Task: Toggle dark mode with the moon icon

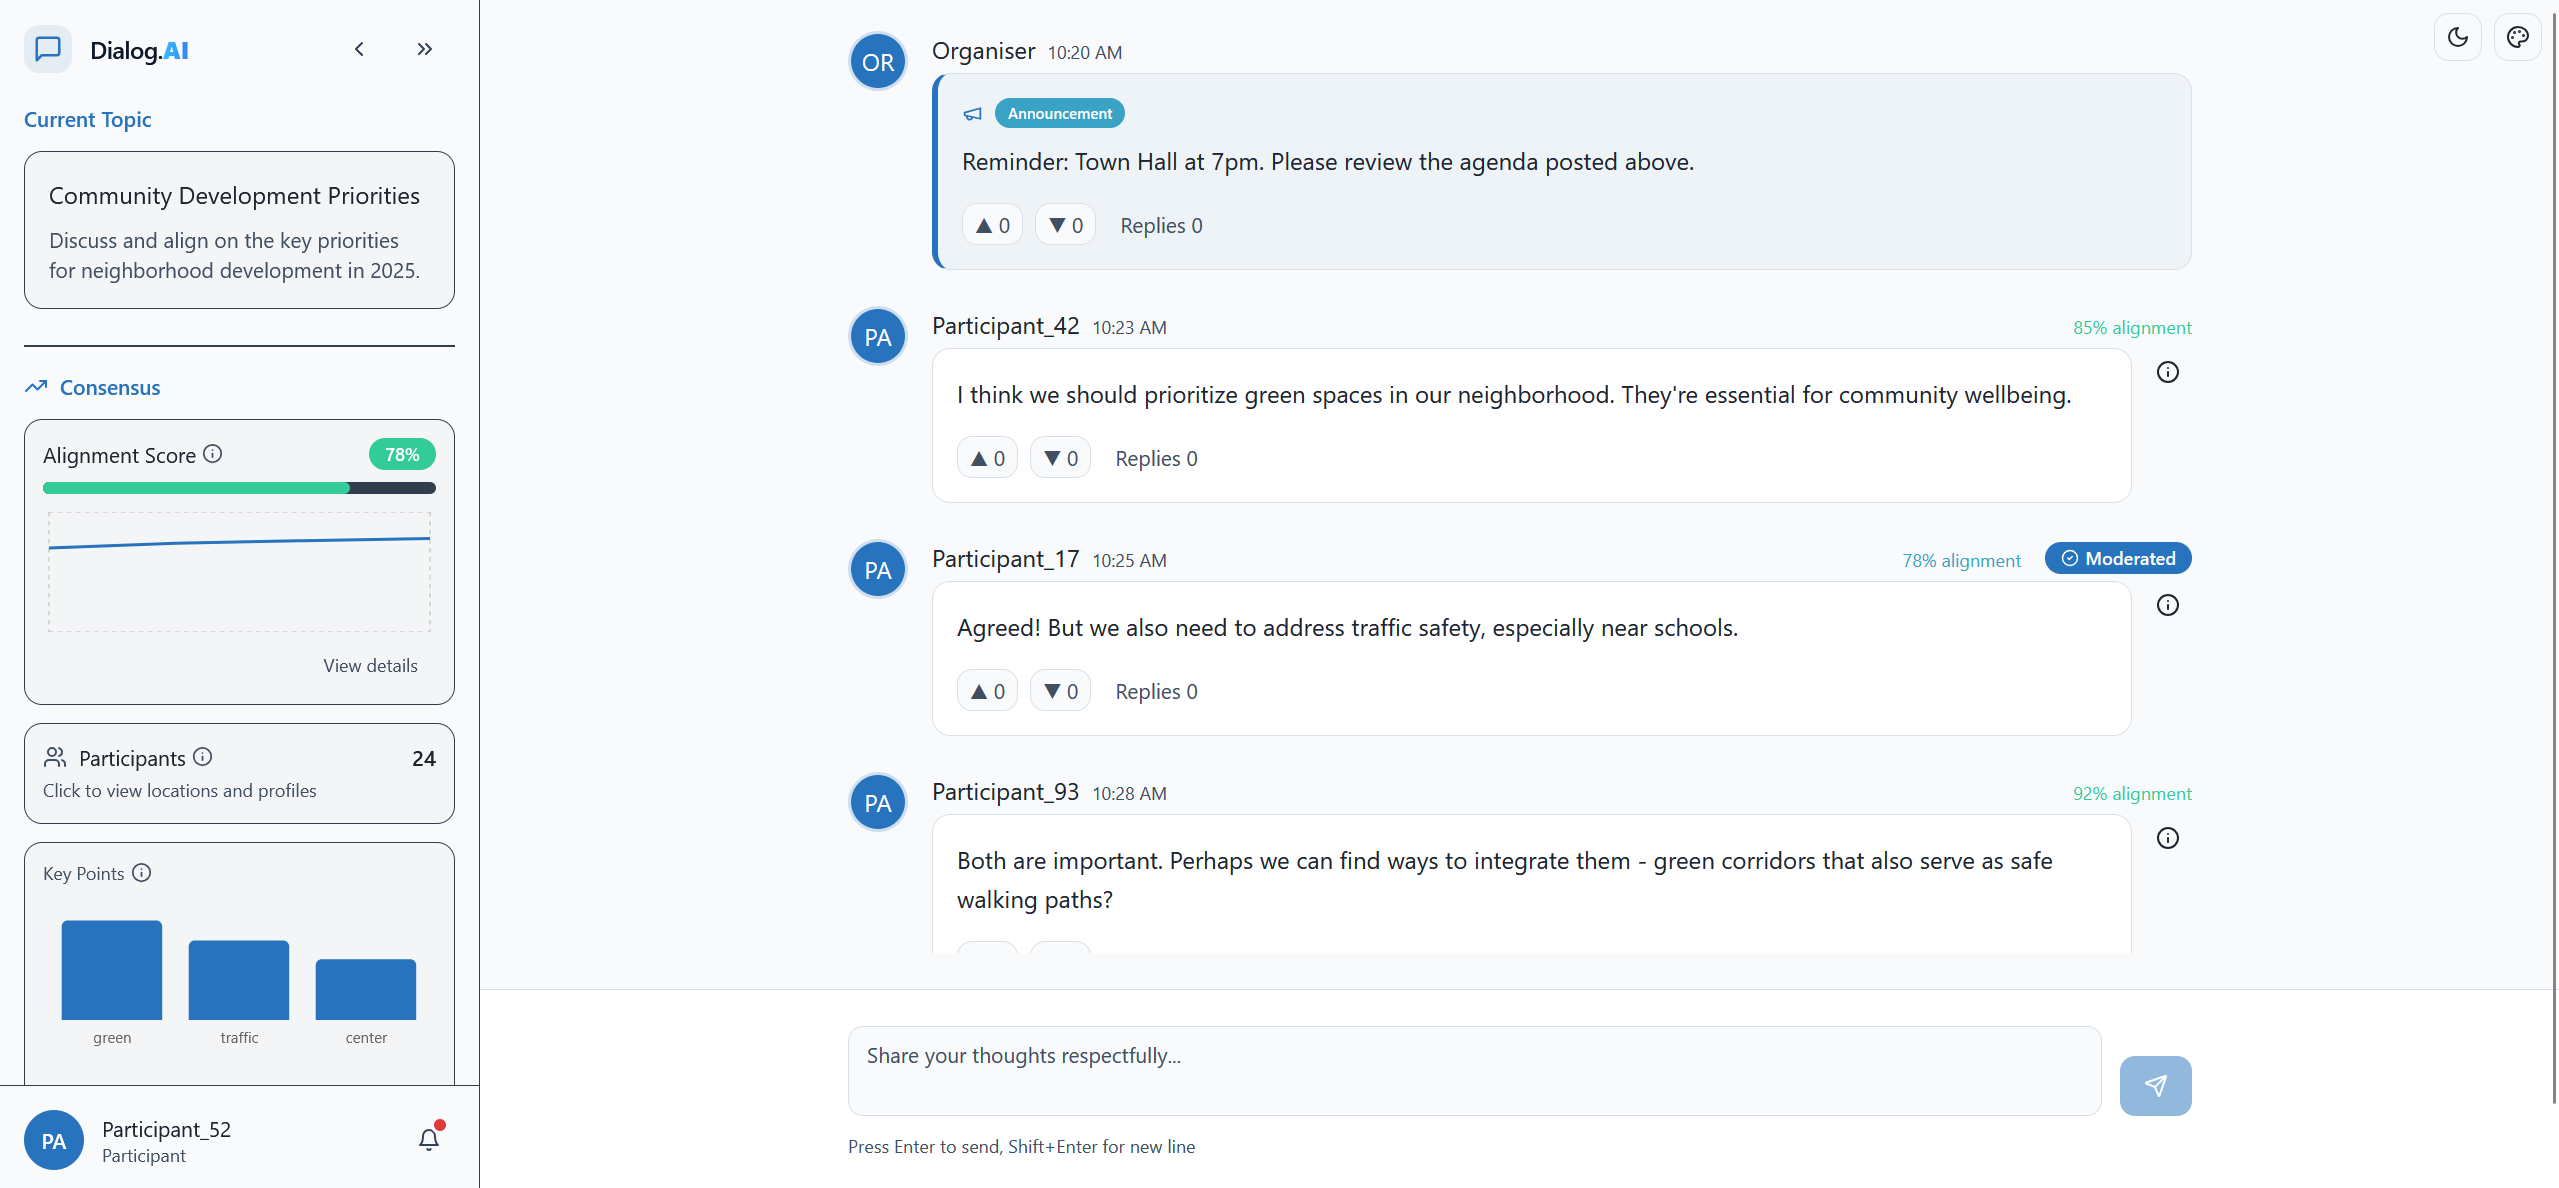Action: click(2459, 37)
